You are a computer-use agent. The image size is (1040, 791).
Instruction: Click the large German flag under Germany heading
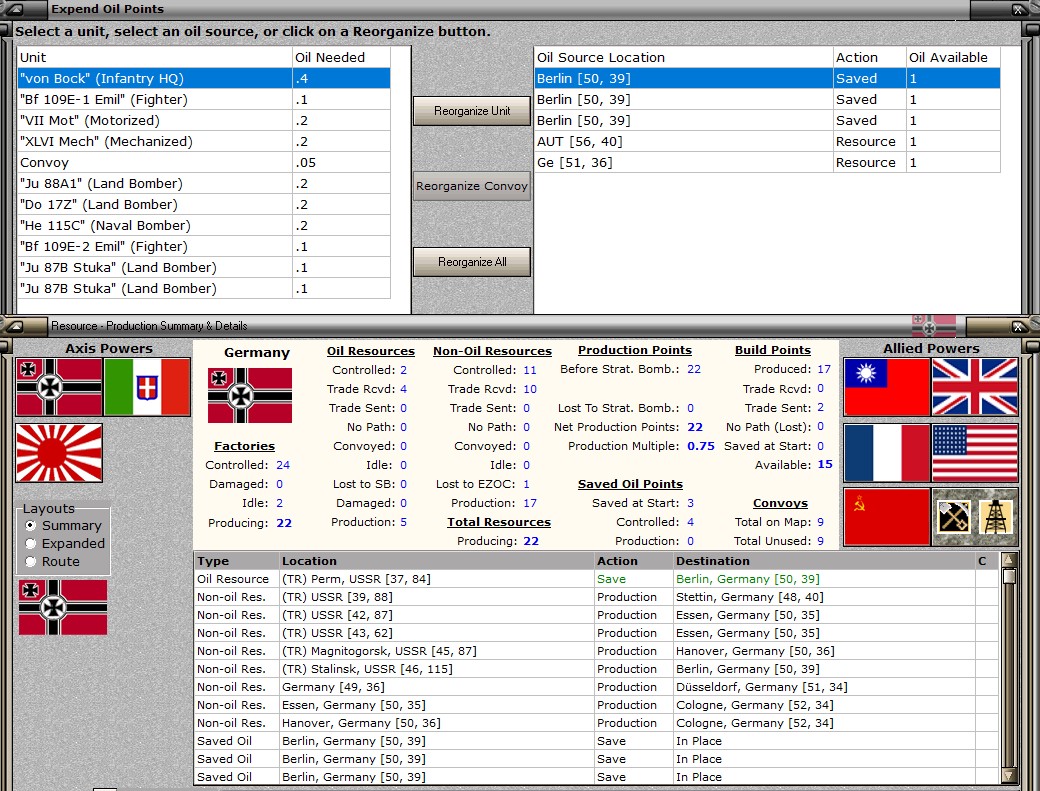[250, 395]
